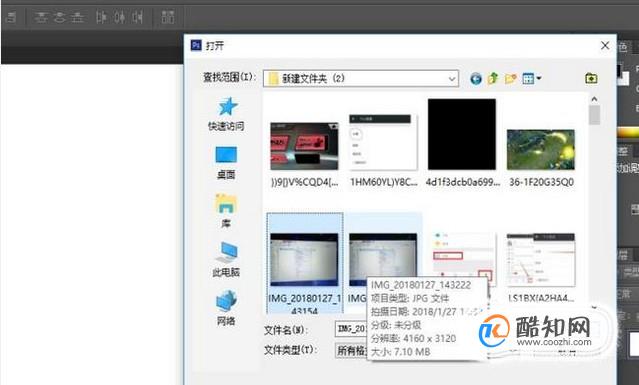
Task: Select the 桌面 desktop location
Action: point(226,163)
